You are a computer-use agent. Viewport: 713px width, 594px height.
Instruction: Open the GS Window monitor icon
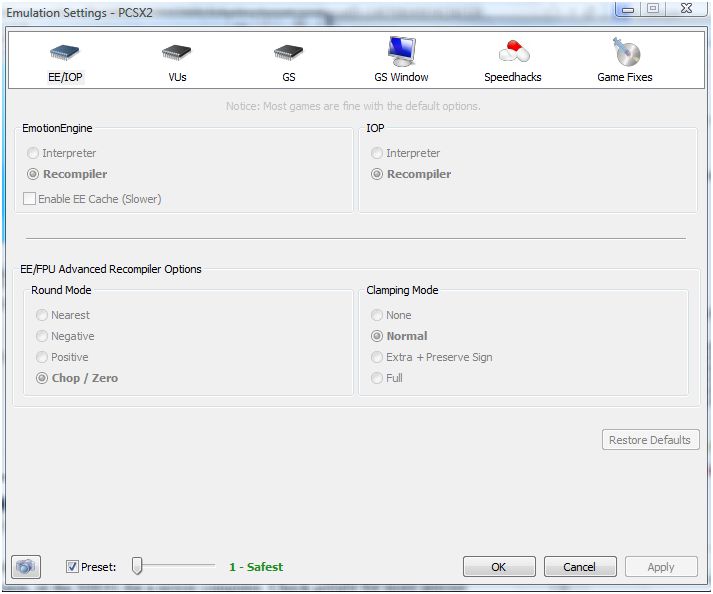pos(401,60)
